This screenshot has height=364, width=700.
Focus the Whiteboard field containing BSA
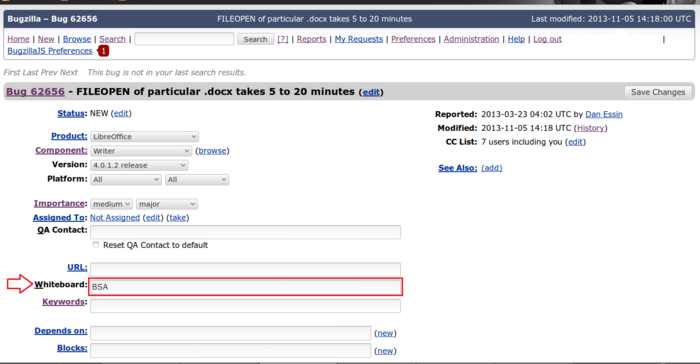(x=246, y=287)
